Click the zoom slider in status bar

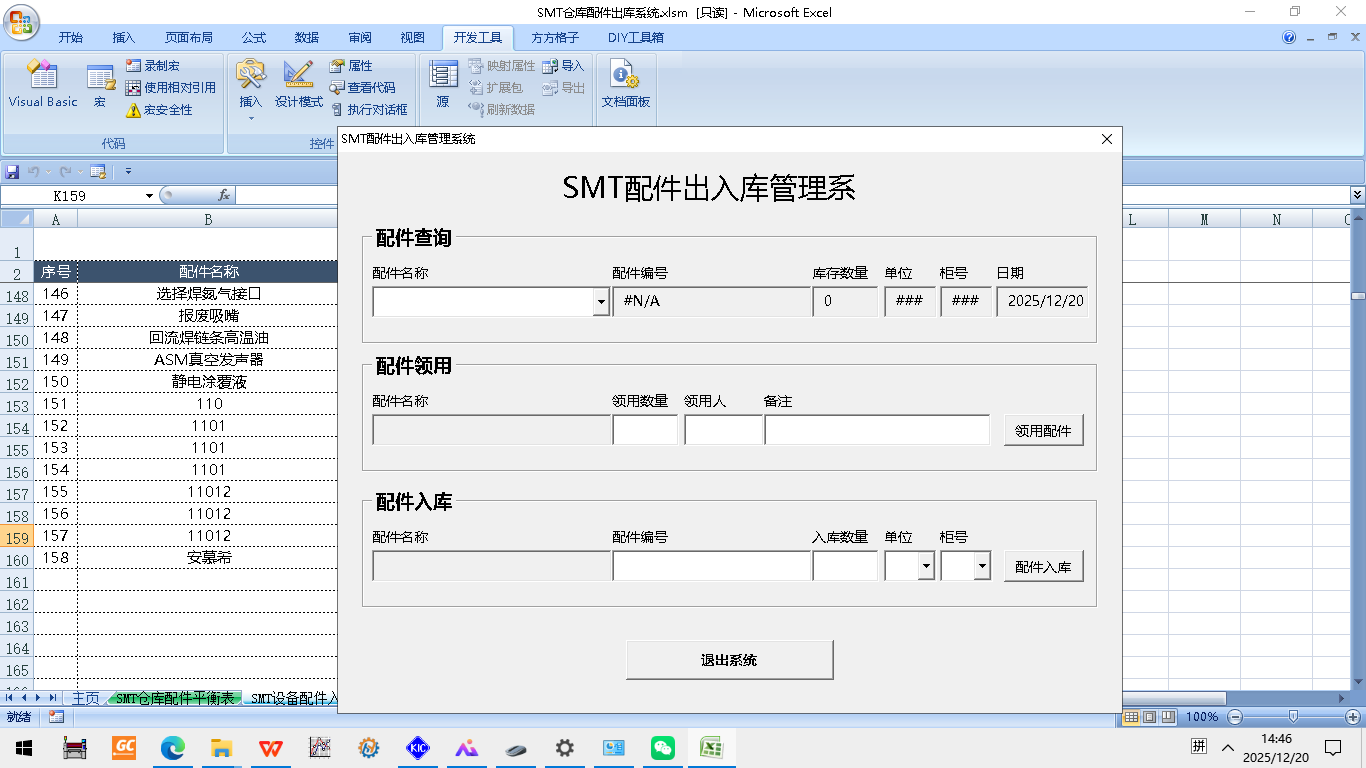(x=1294, y=717)
